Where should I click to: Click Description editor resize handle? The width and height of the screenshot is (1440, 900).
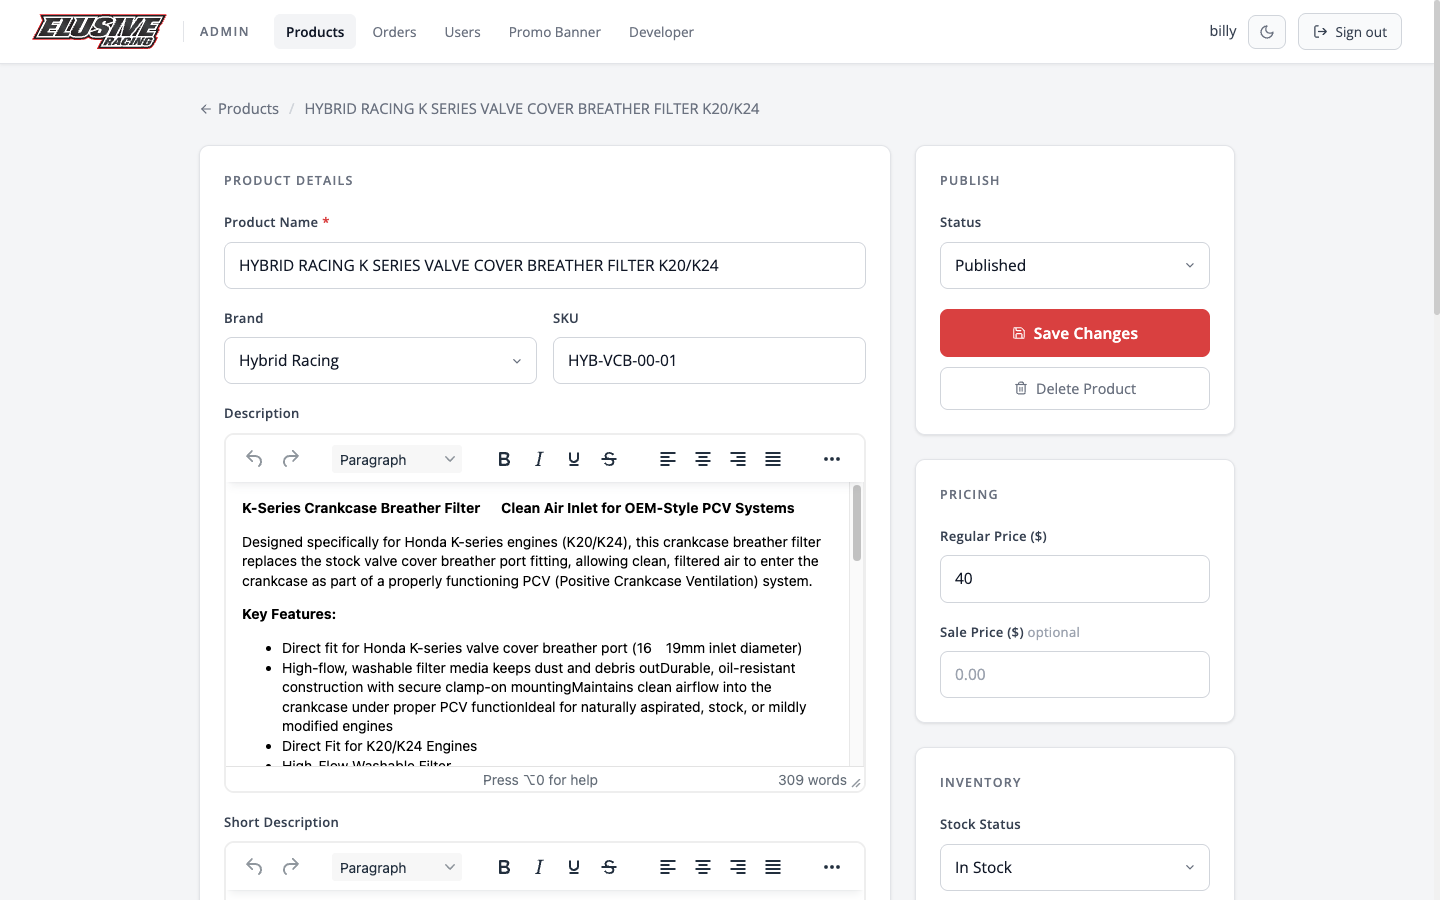(856, 782)
